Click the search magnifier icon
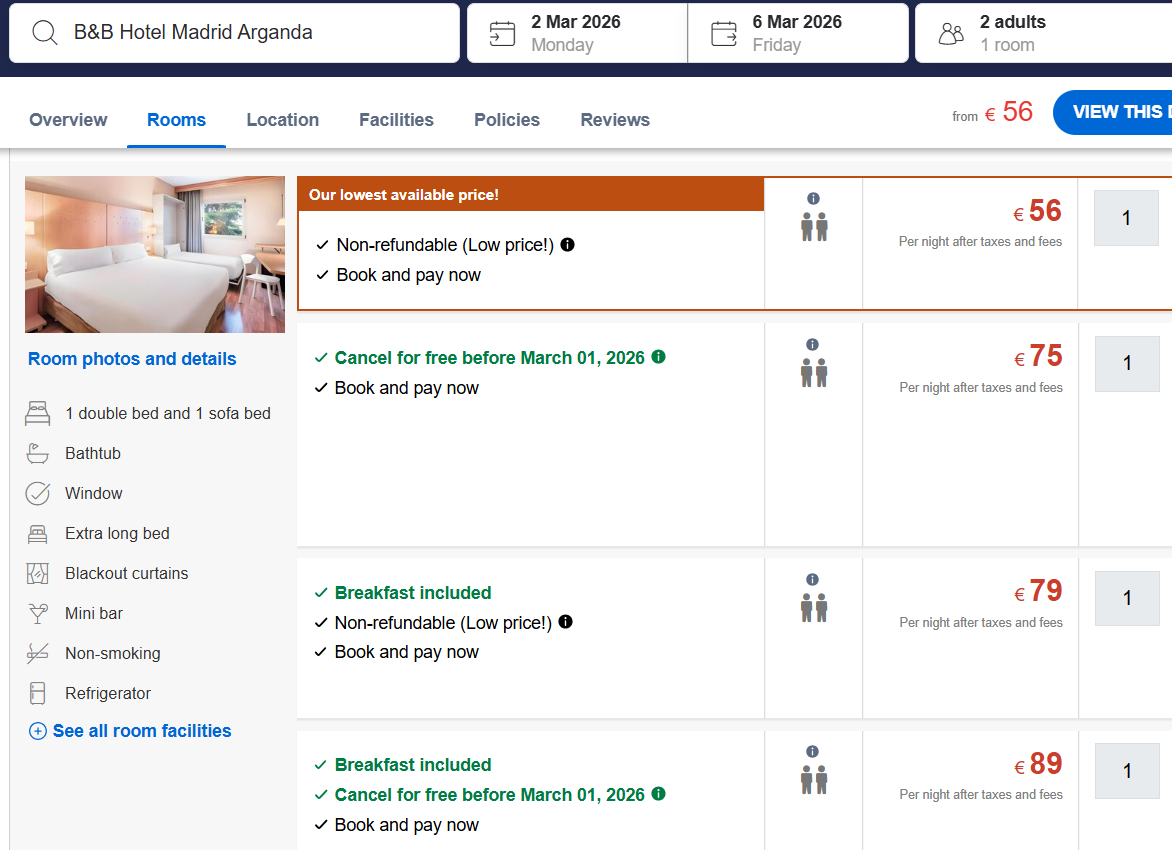This screenshot has width=1172, height=850. (45, 32)
